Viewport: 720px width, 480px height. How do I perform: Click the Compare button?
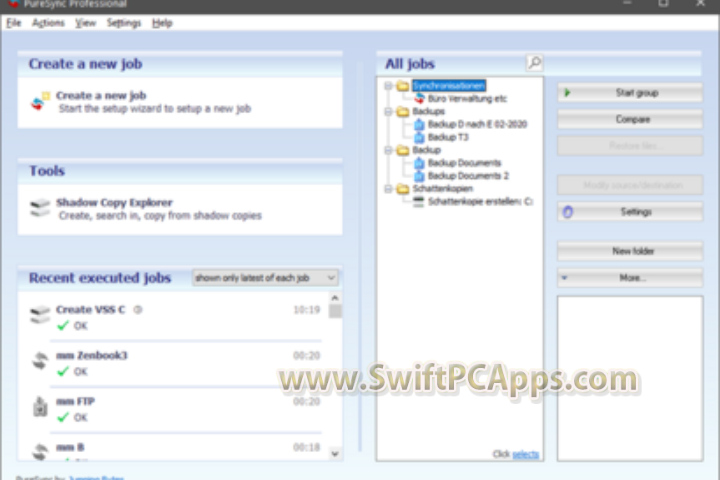tap(630, 119)
